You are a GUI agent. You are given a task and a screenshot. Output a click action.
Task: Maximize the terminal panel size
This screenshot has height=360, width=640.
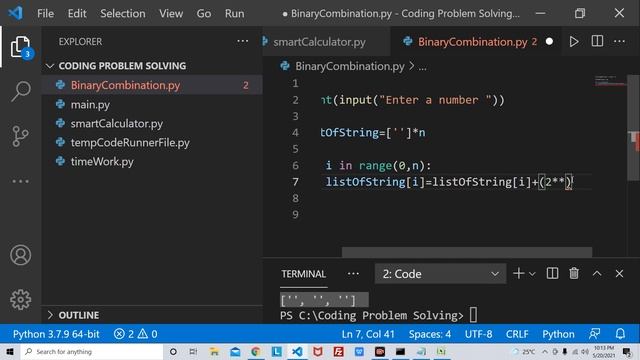pyautogui.click(x=597, y=273)
